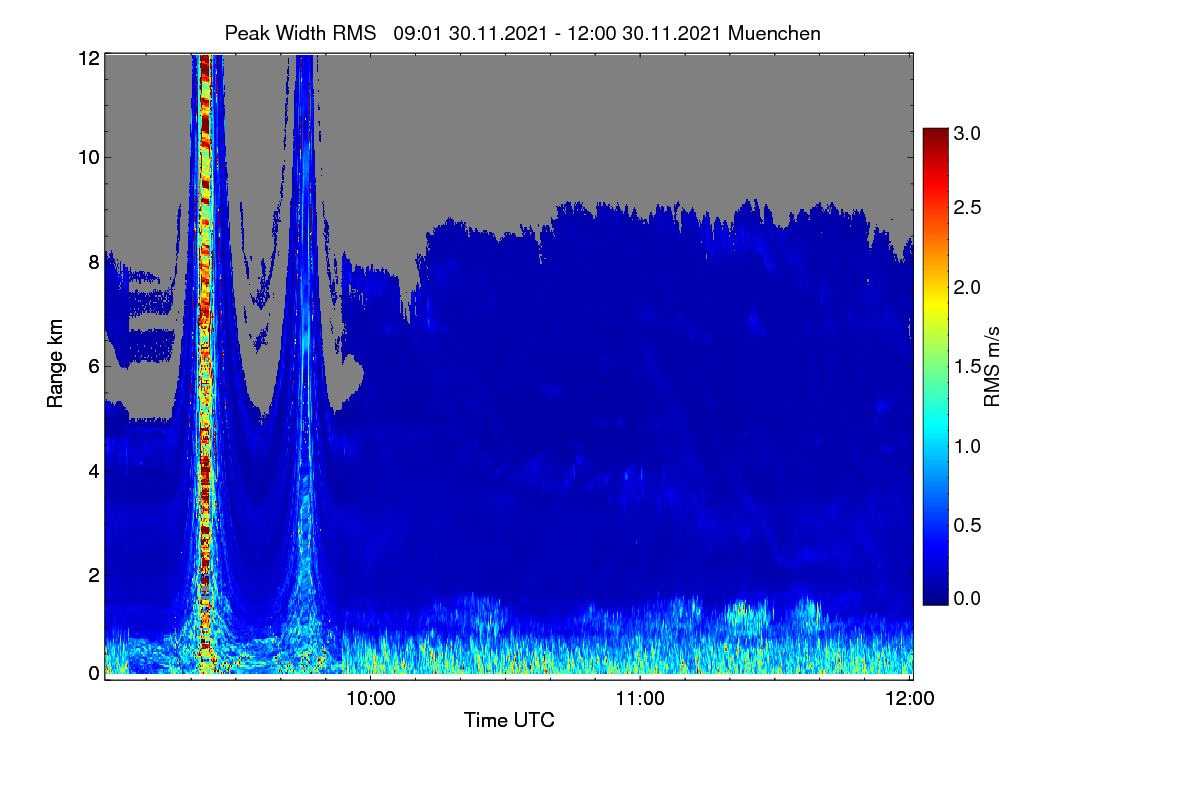The width and height of the screenshot is (1200, 800).
Task: Click the range axis value 6
Action: point(93,366)
